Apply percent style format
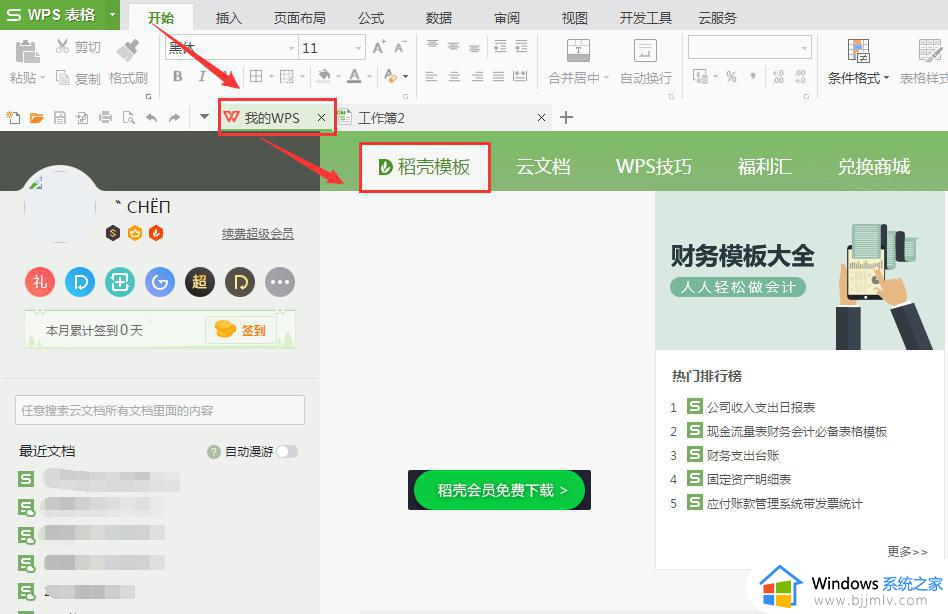Image resolution: width=948 pixels, height=614 pixels. (x=732, y=77)
